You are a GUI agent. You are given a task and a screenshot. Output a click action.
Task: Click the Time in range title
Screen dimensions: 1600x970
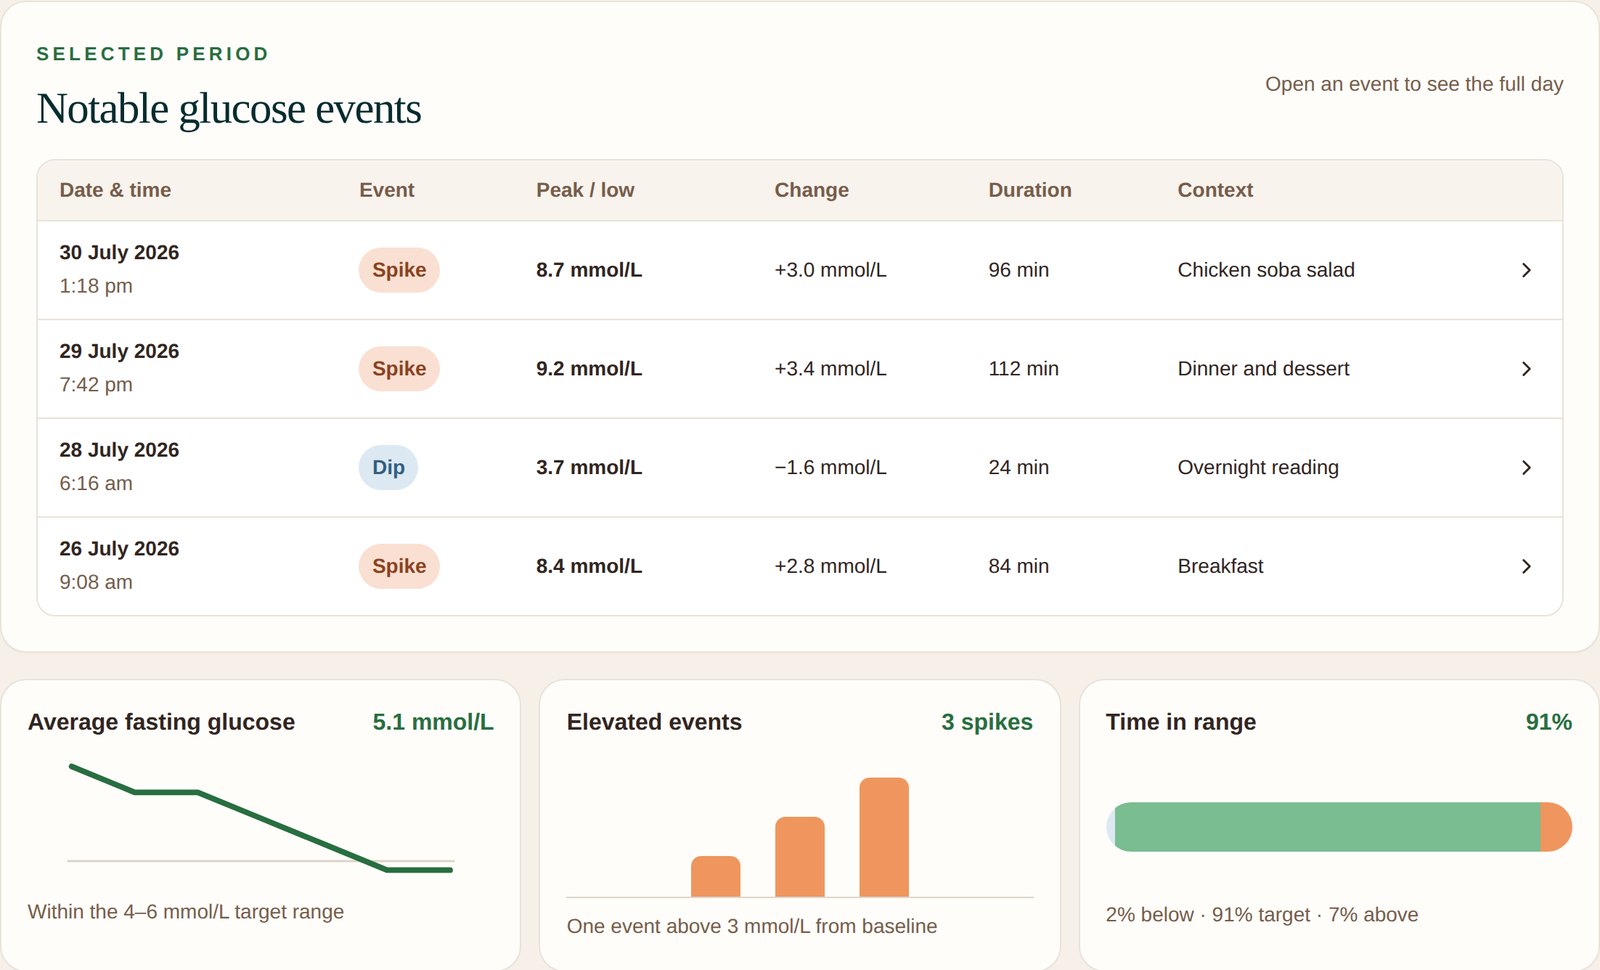pyautogui.click(x=1181, y=722)
